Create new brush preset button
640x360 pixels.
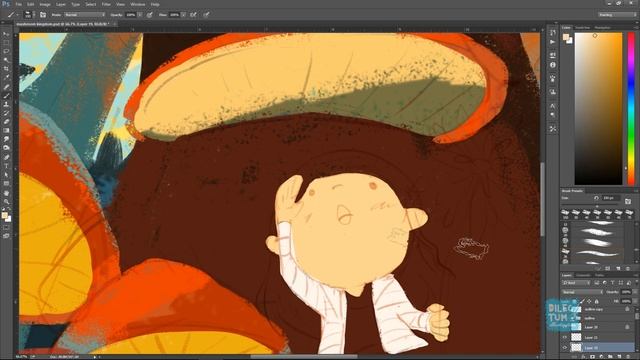point(619,269)
